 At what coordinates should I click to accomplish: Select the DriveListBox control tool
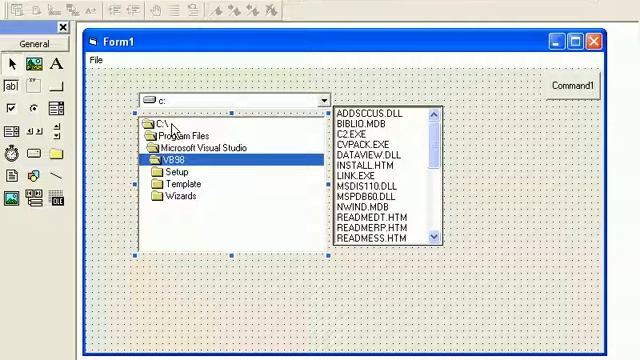(34, 153)
